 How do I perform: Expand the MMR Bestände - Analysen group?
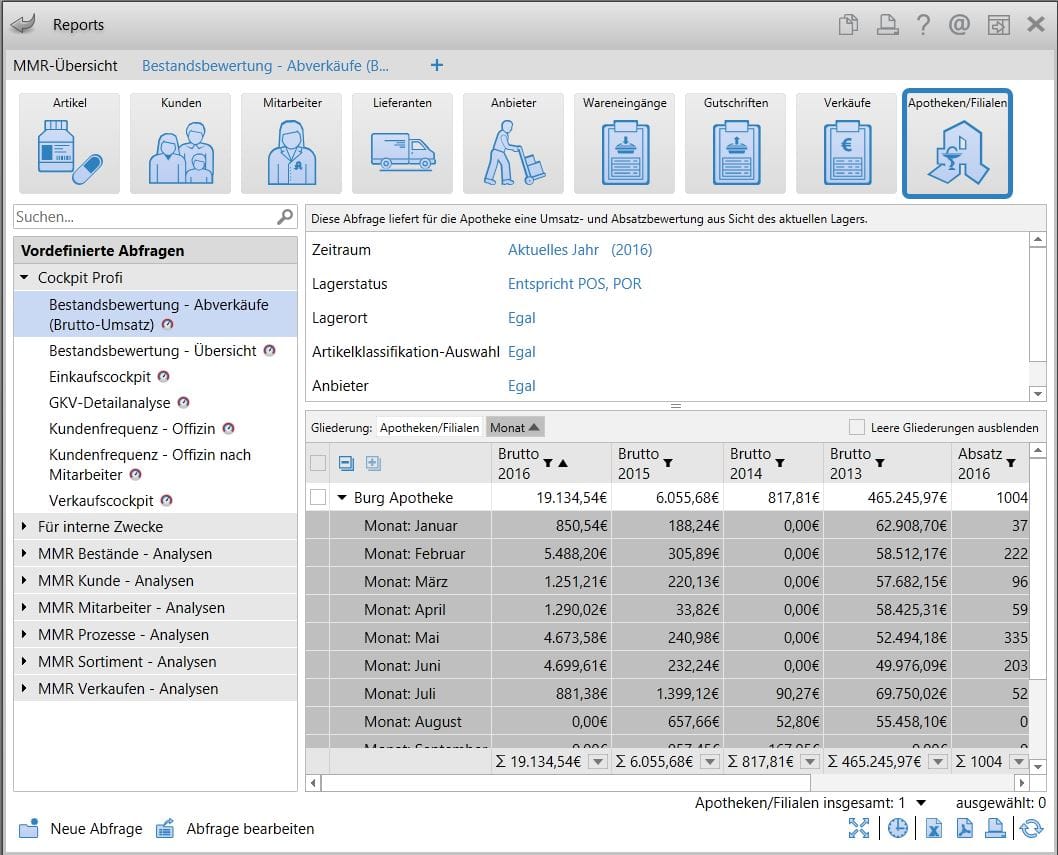pos(25,554)
